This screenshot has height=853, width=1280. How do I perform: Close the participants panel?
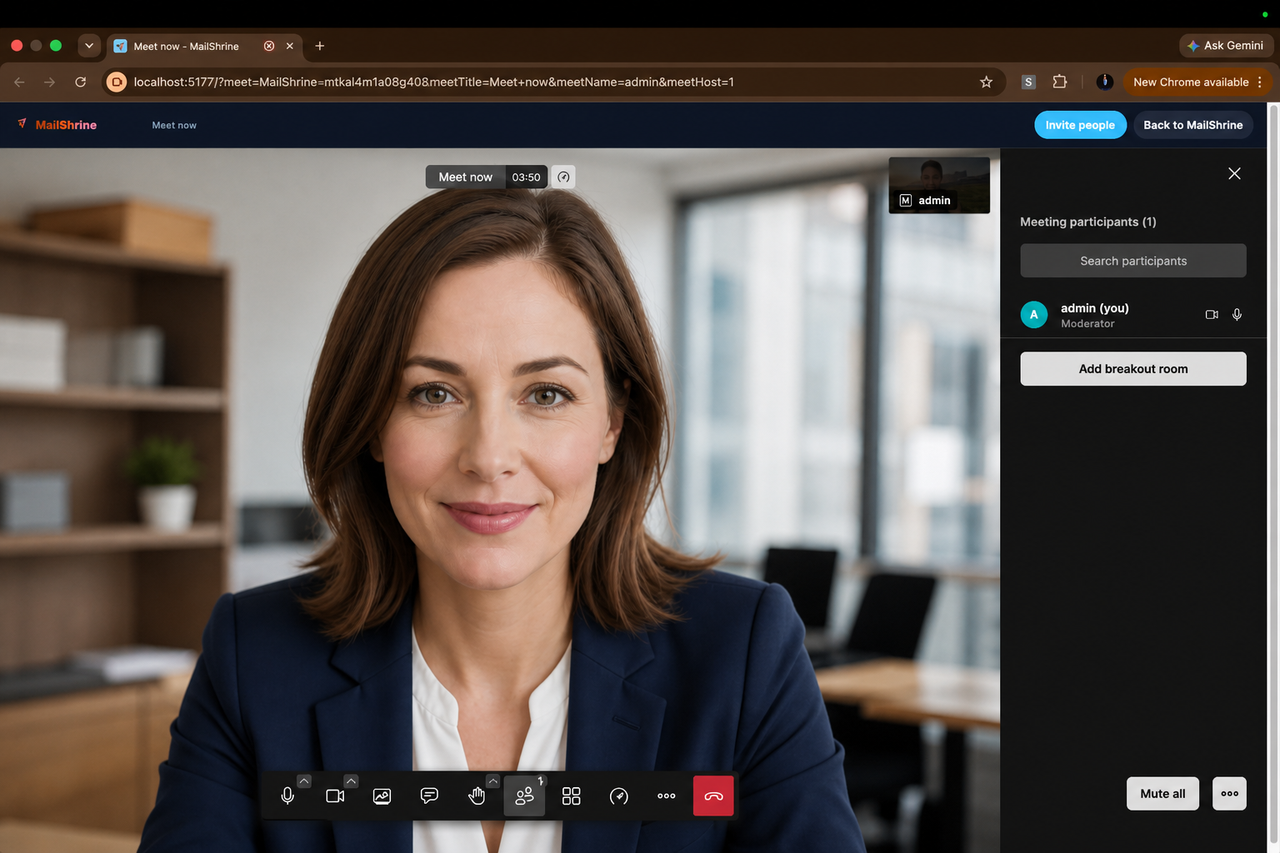point(1234,173)
